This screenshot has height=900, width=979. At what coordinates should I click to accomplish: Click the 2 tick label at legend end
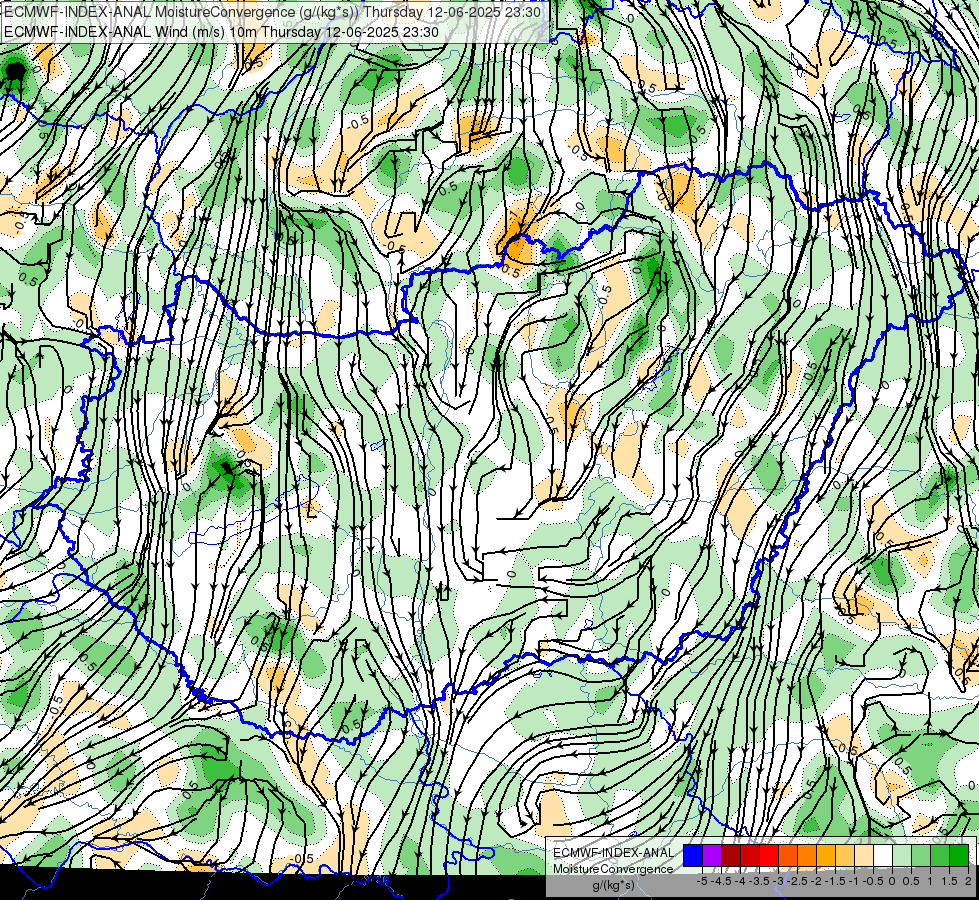tap(968, 881)
